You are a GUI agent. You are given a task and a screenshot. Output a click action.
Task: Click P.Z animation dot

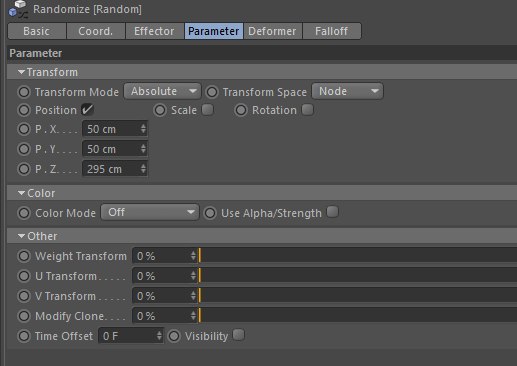coord(24,169)
